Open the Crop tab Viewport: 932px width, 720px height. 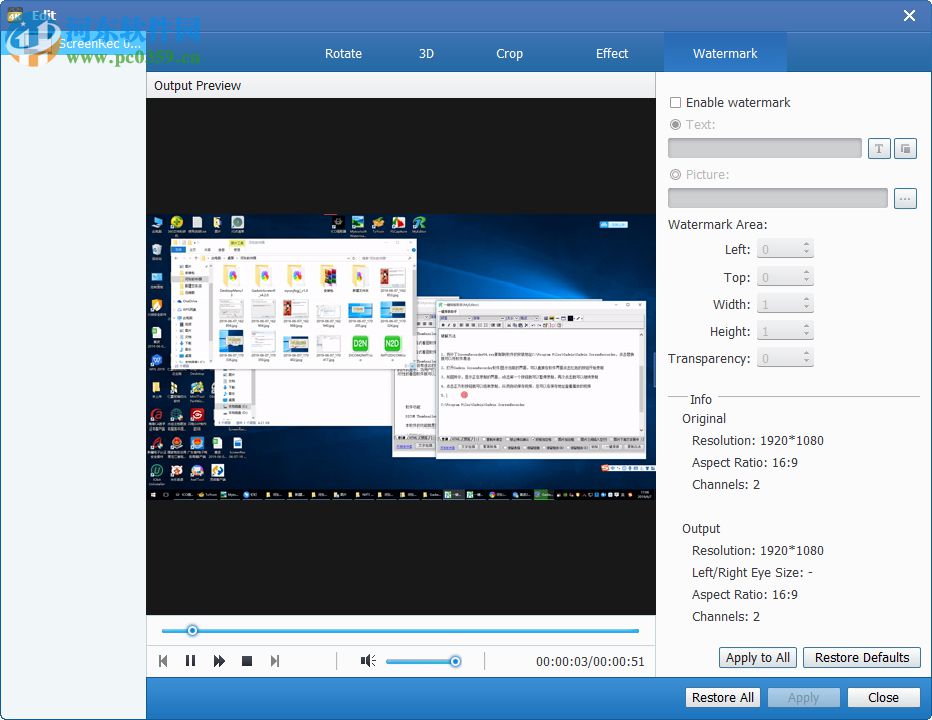509,53
